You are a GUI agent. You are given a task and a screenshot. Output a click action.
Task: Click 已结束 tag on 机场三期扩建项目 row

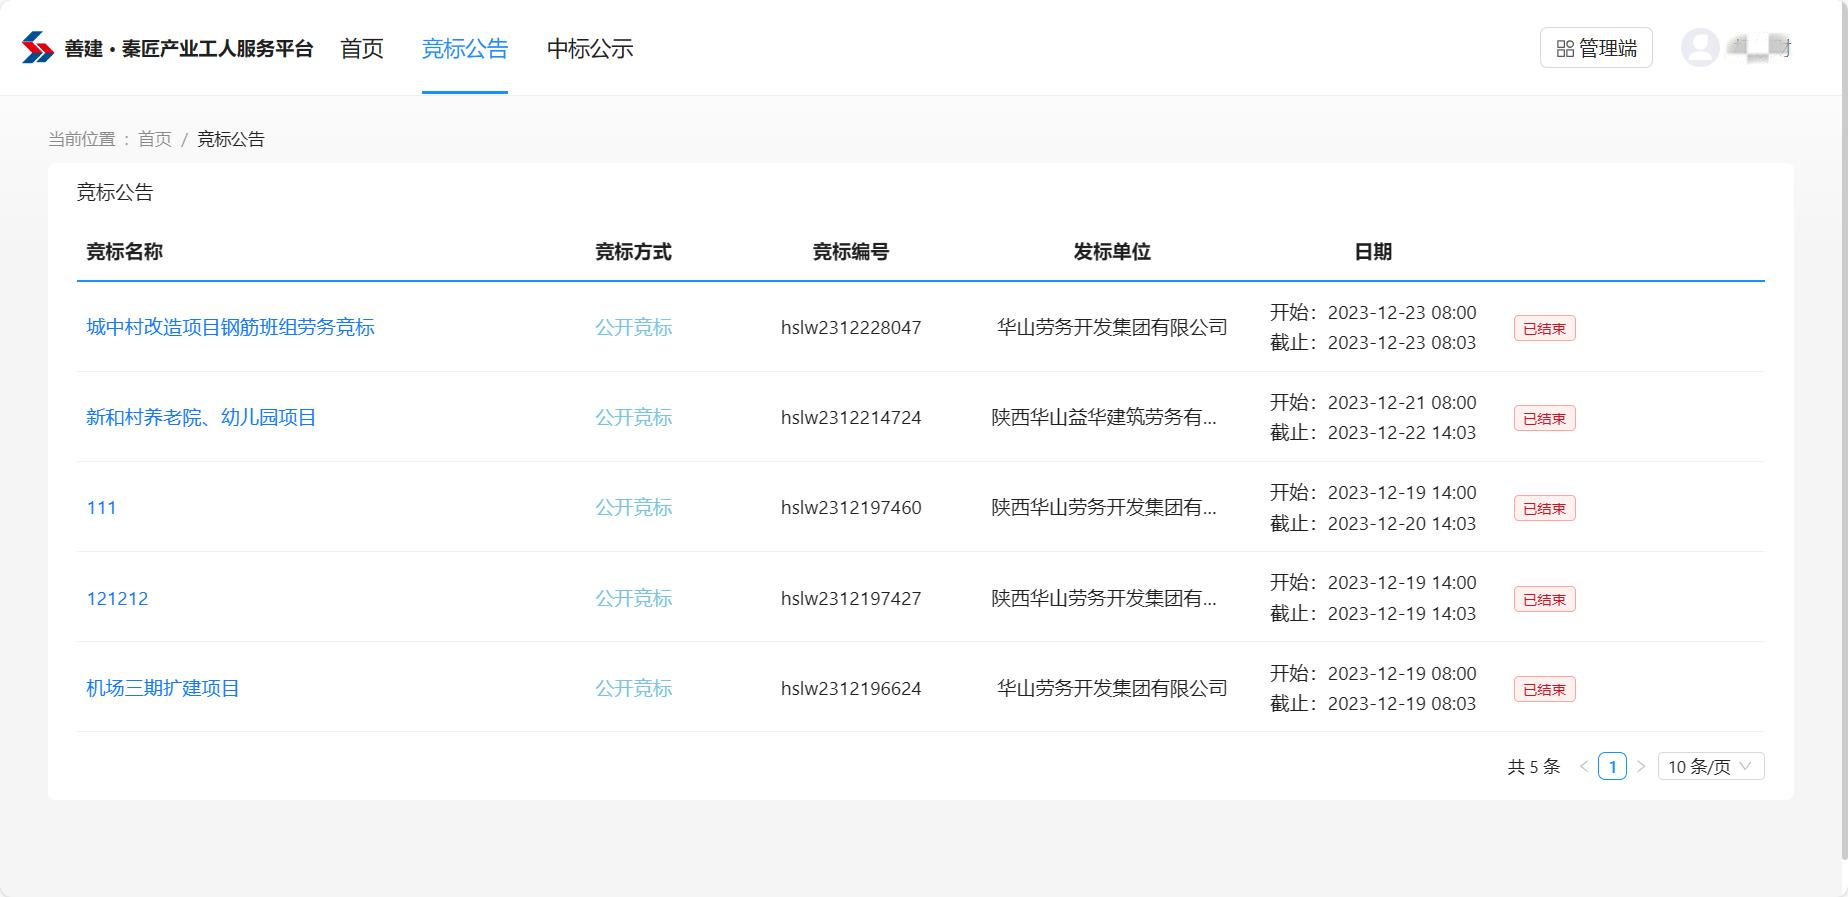(x=1544, y=689)
